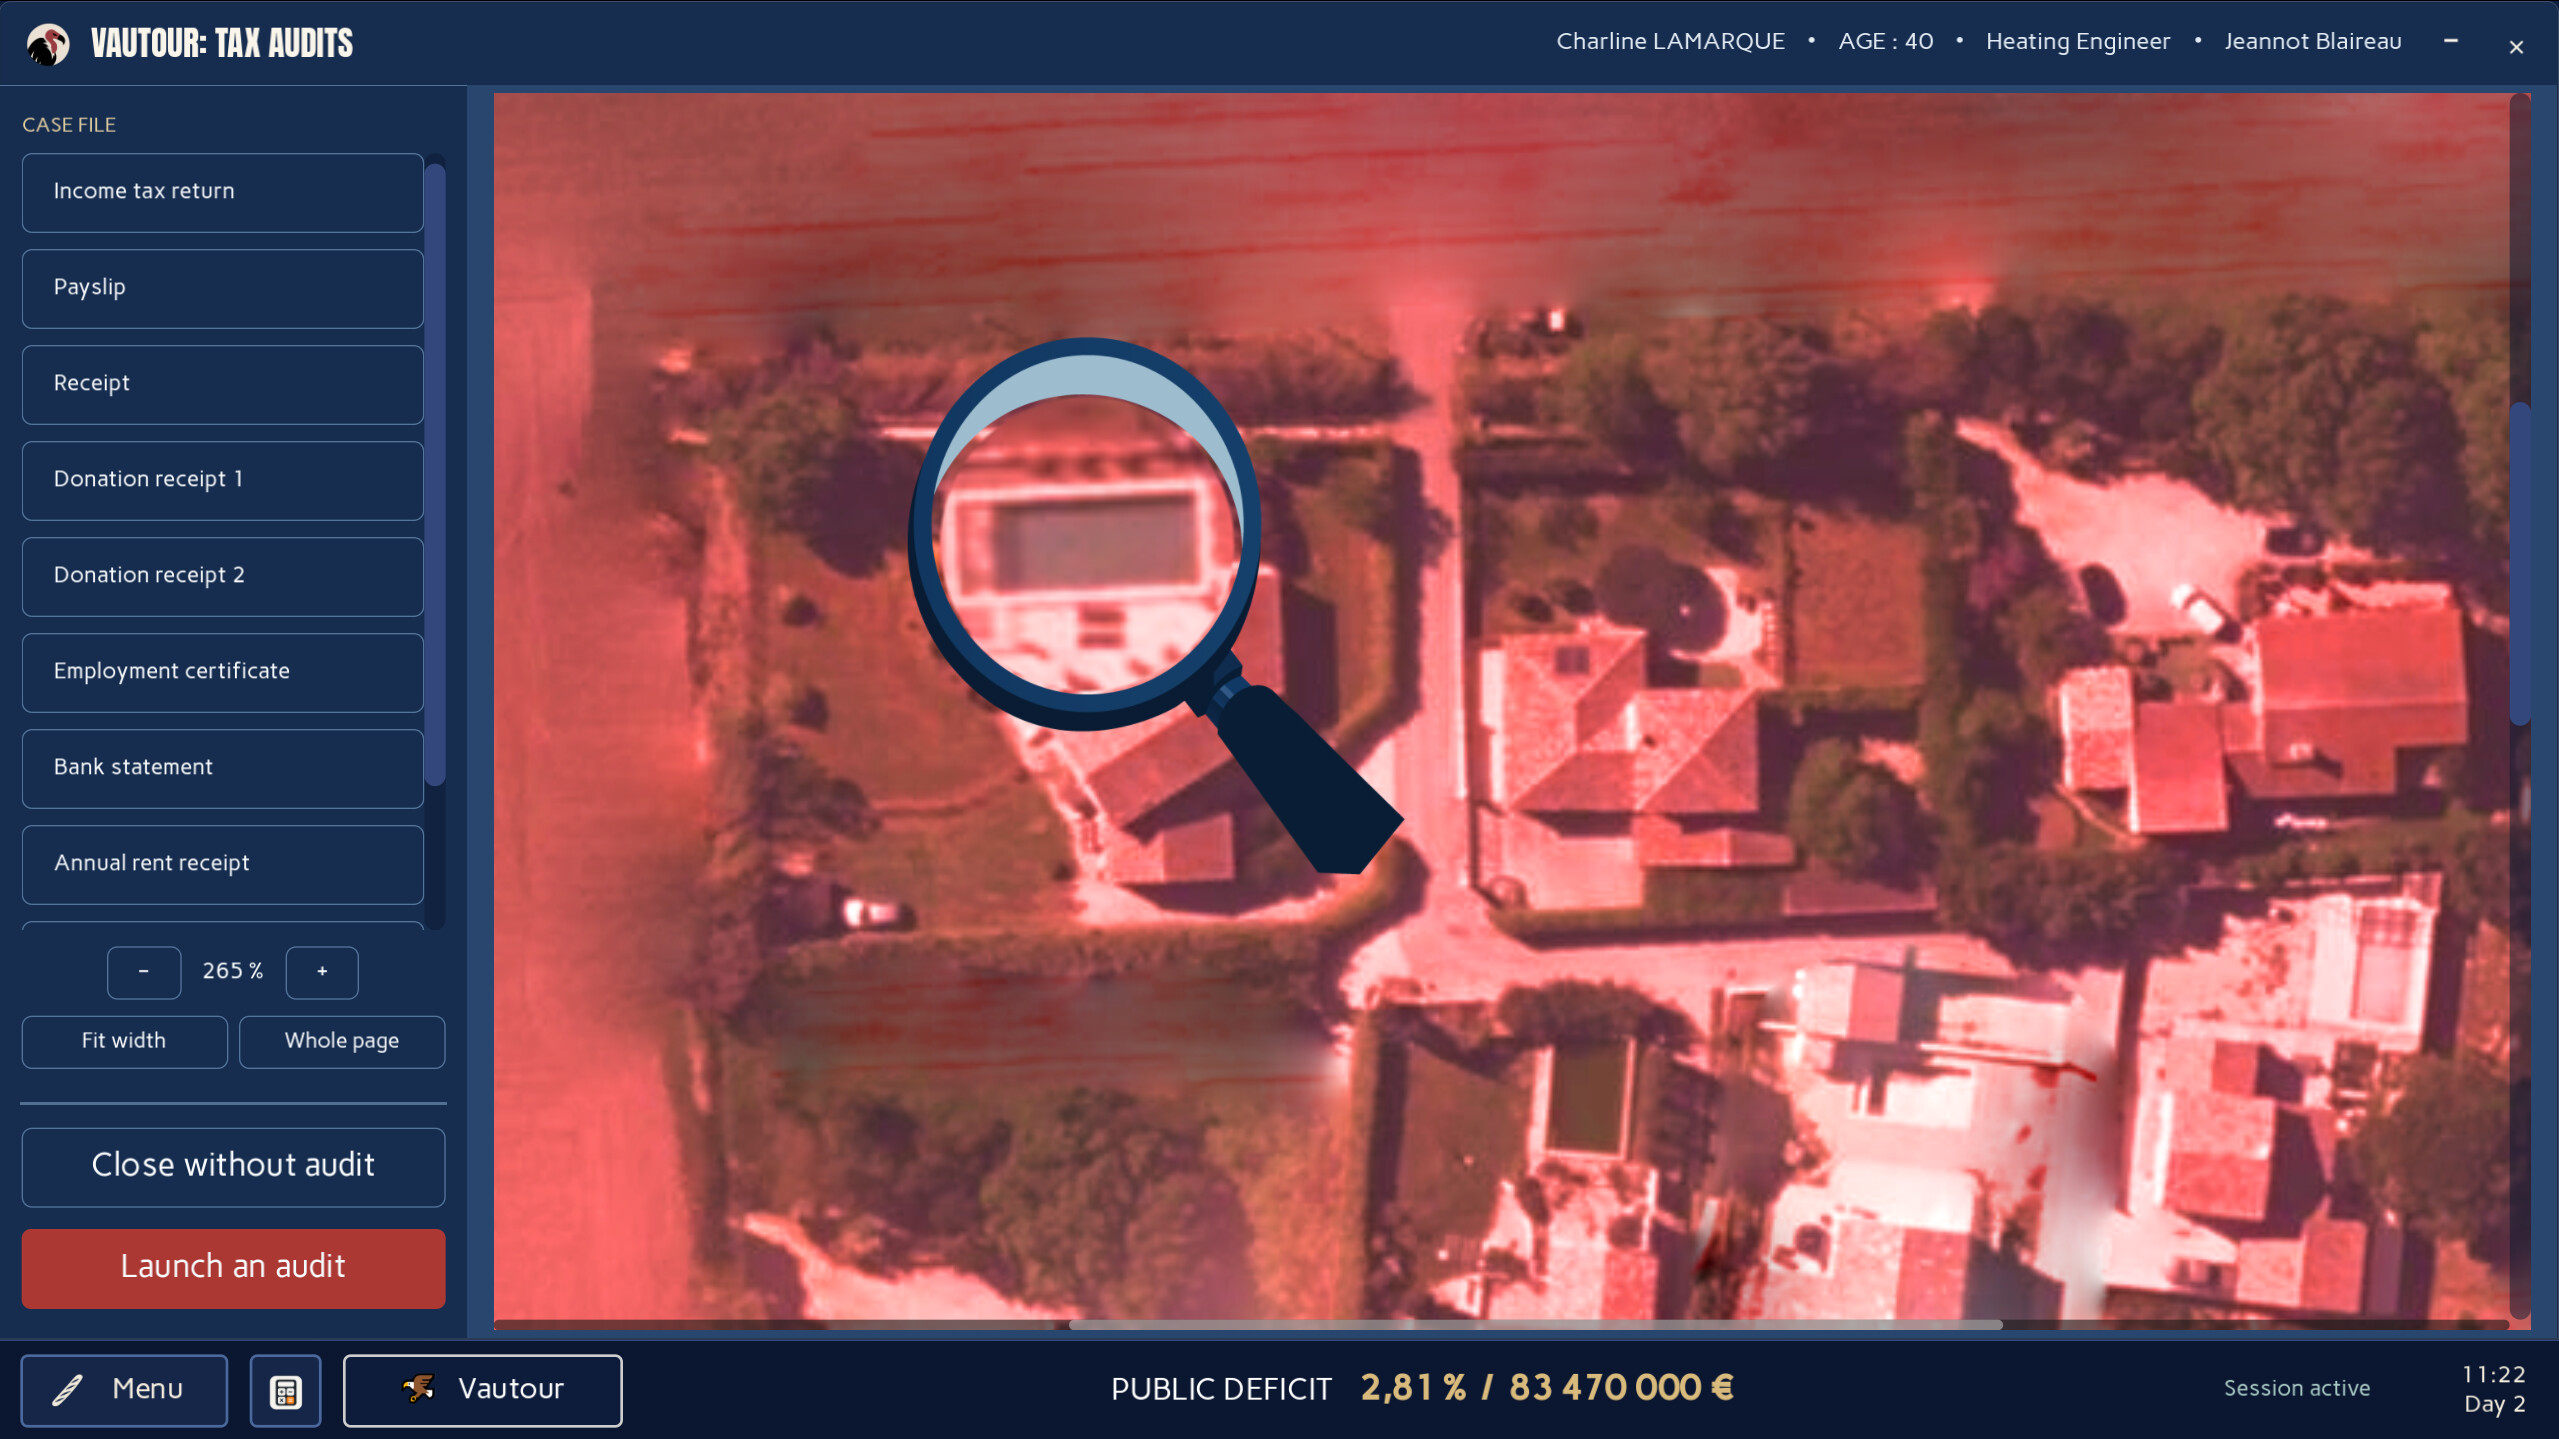Click the Whole page button

342,1041
